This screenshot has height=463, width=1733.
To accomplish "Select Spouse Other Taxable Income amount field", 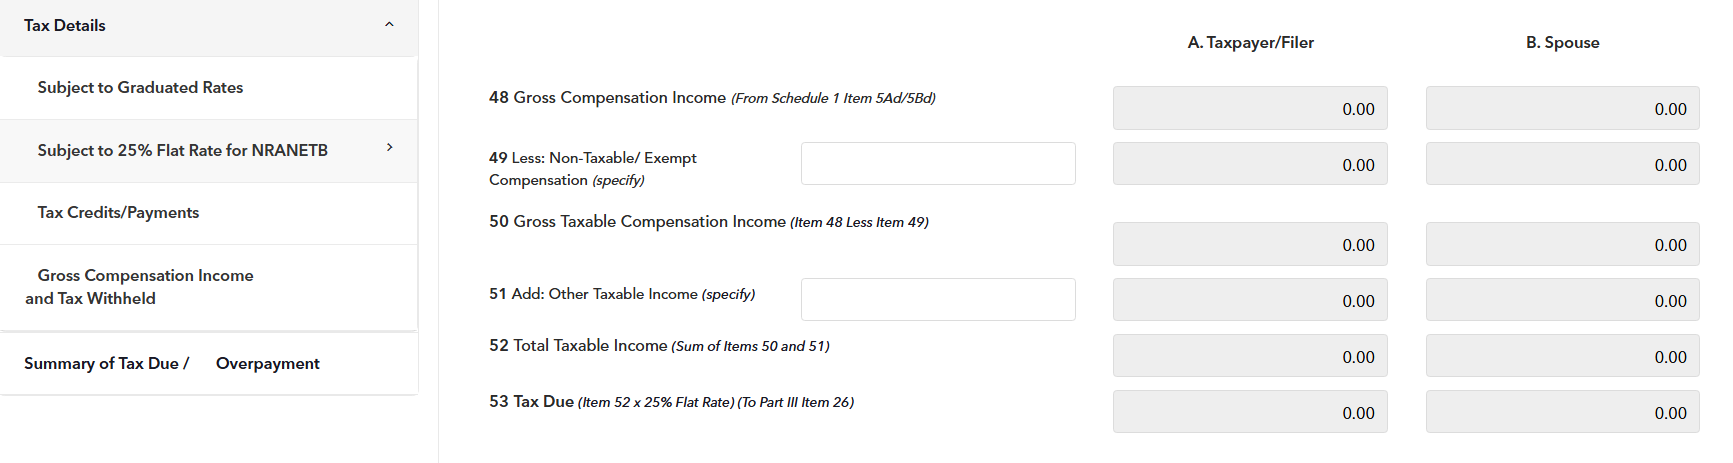I will click(1562, 301).
